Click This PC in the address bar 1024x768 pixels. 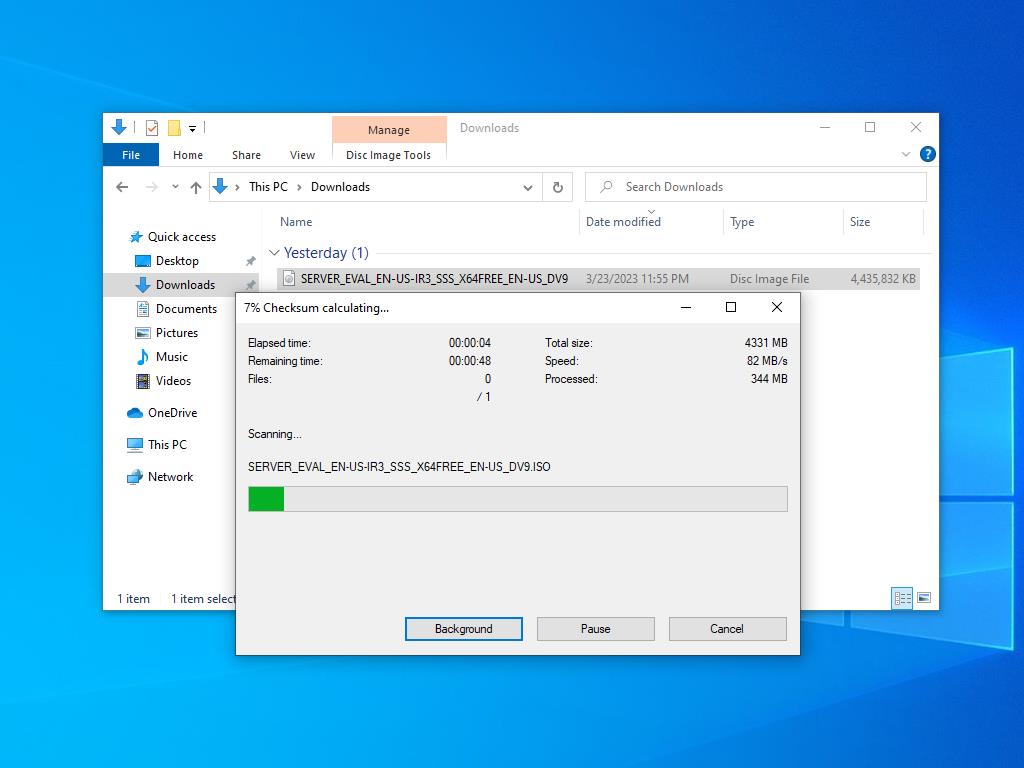pos(268,187)
